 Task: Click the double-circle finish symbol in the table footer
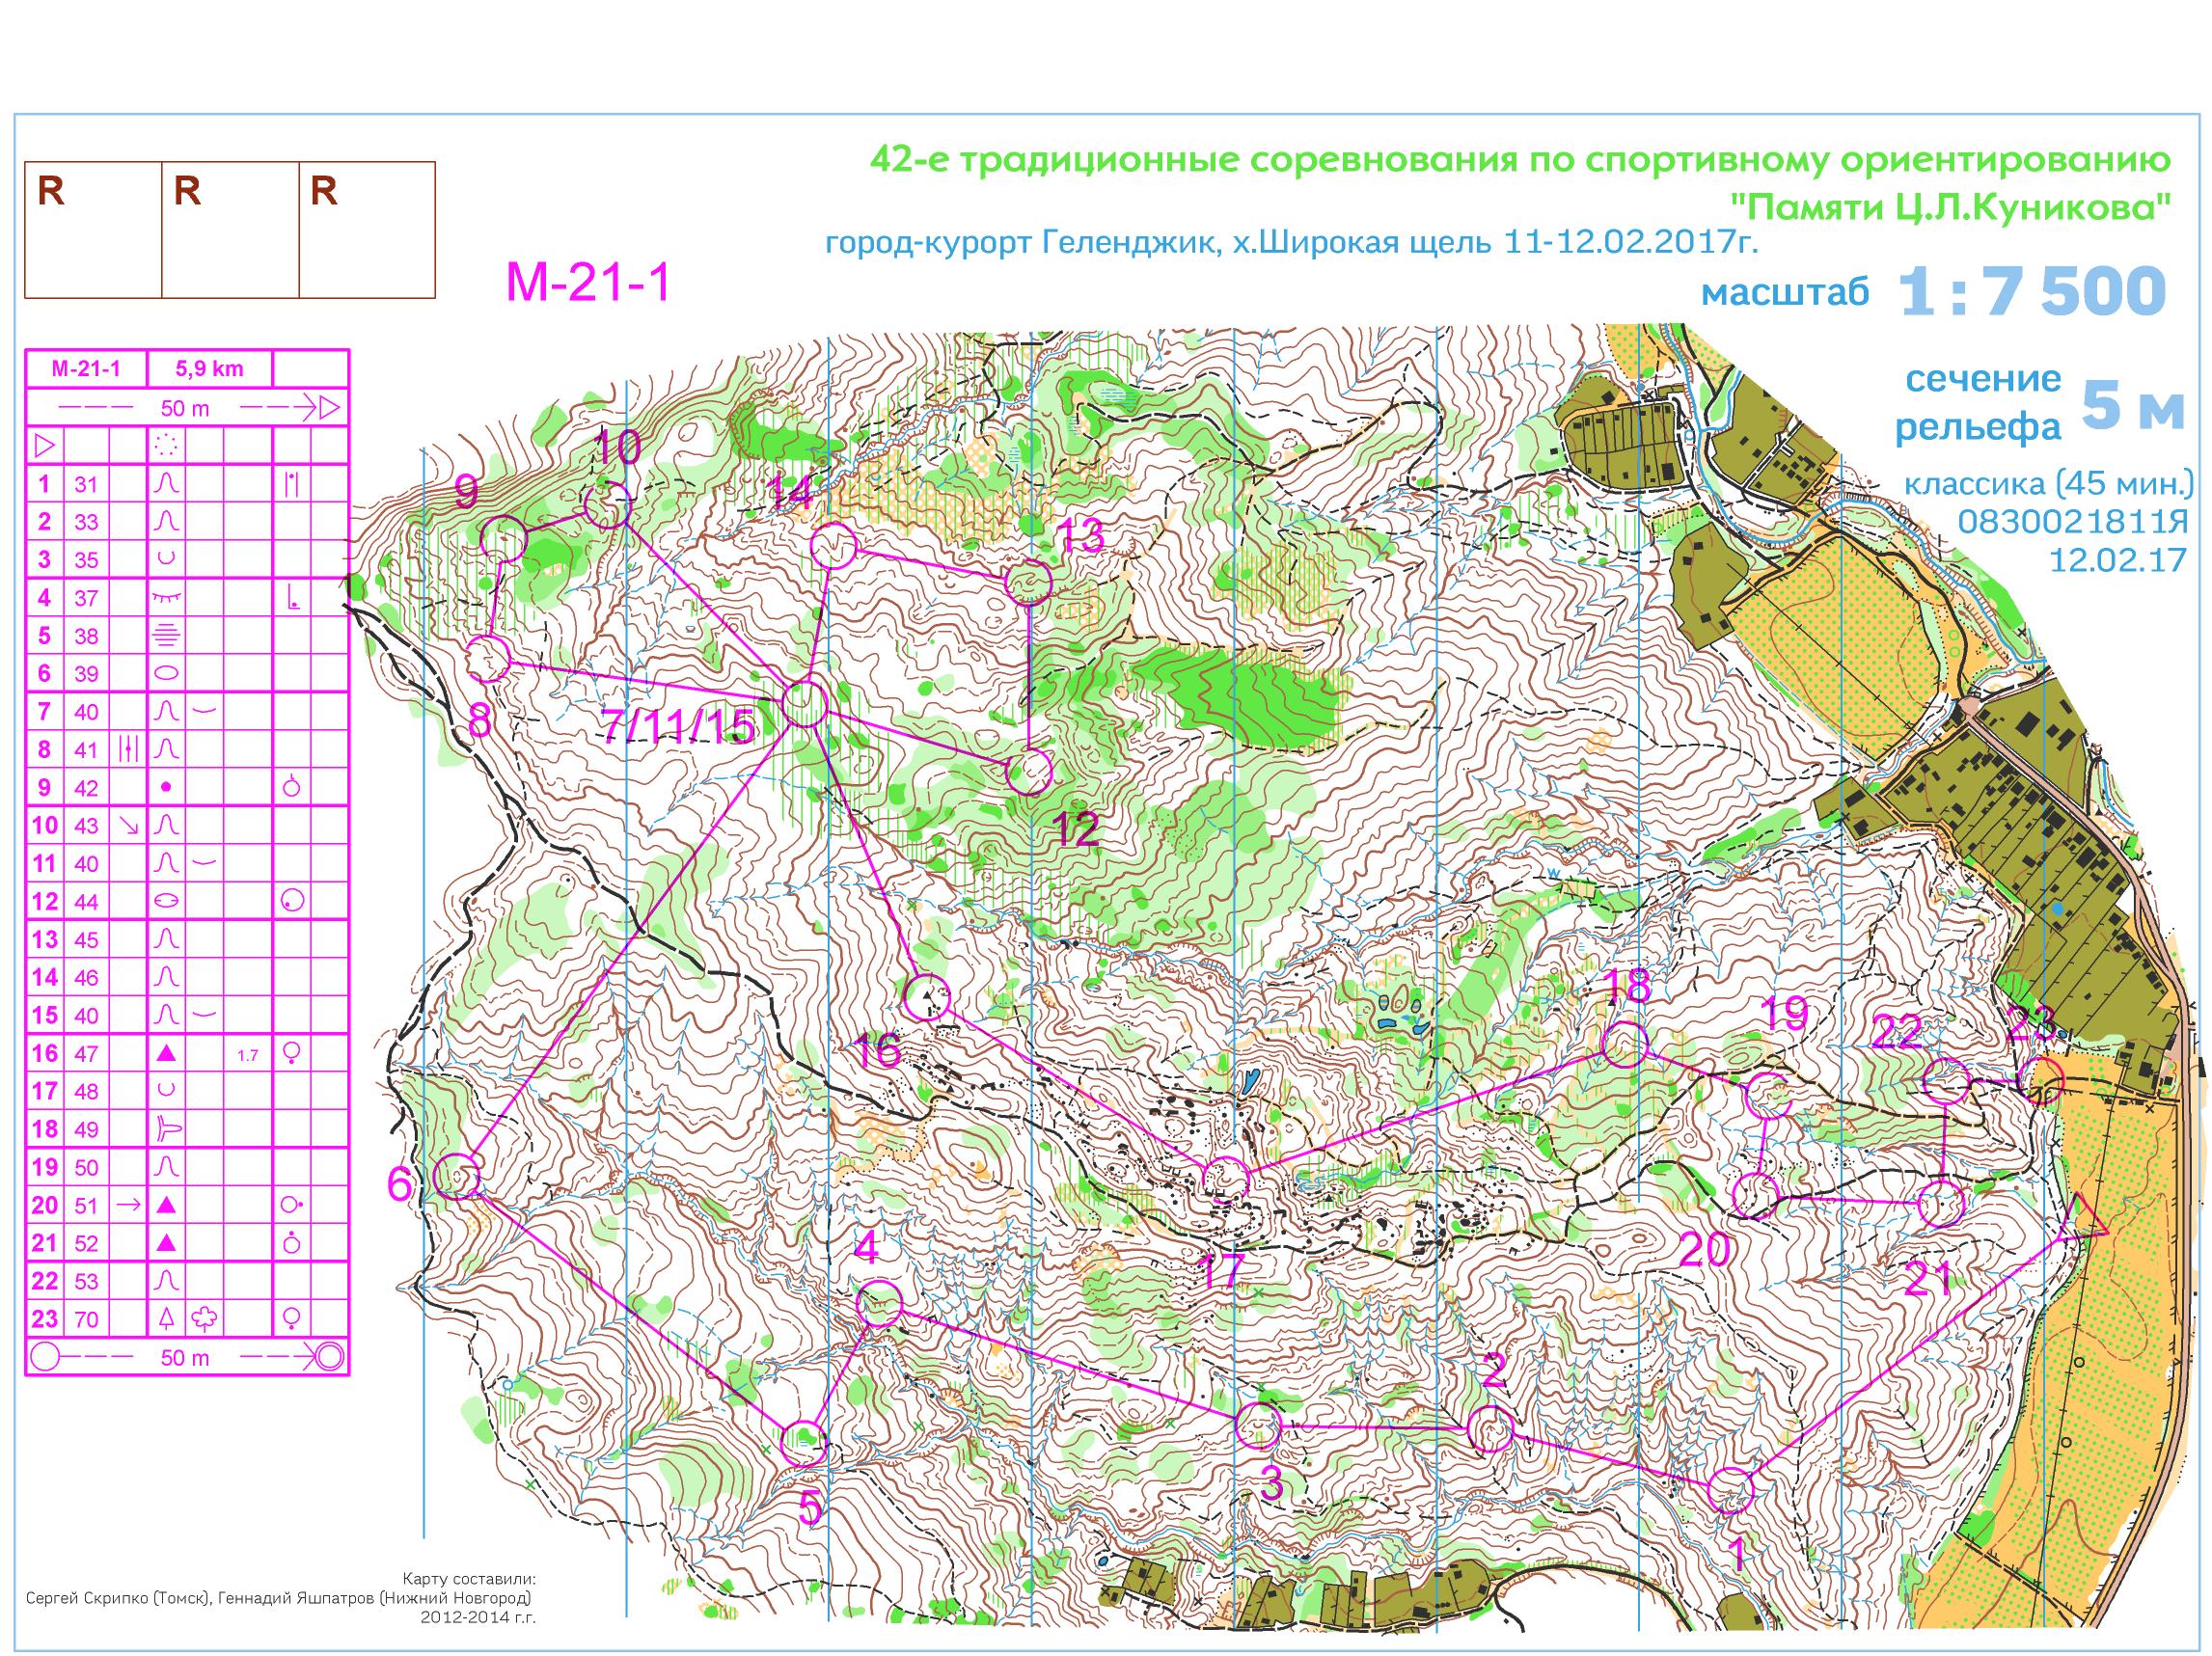click(x=329, y=1357)
